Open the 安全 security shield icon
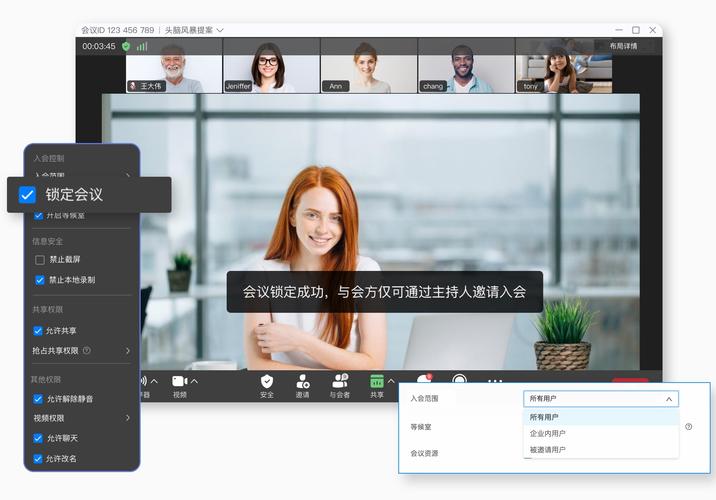Image resolution: width=716 pixels, height=500 pixels. [267, 381]
